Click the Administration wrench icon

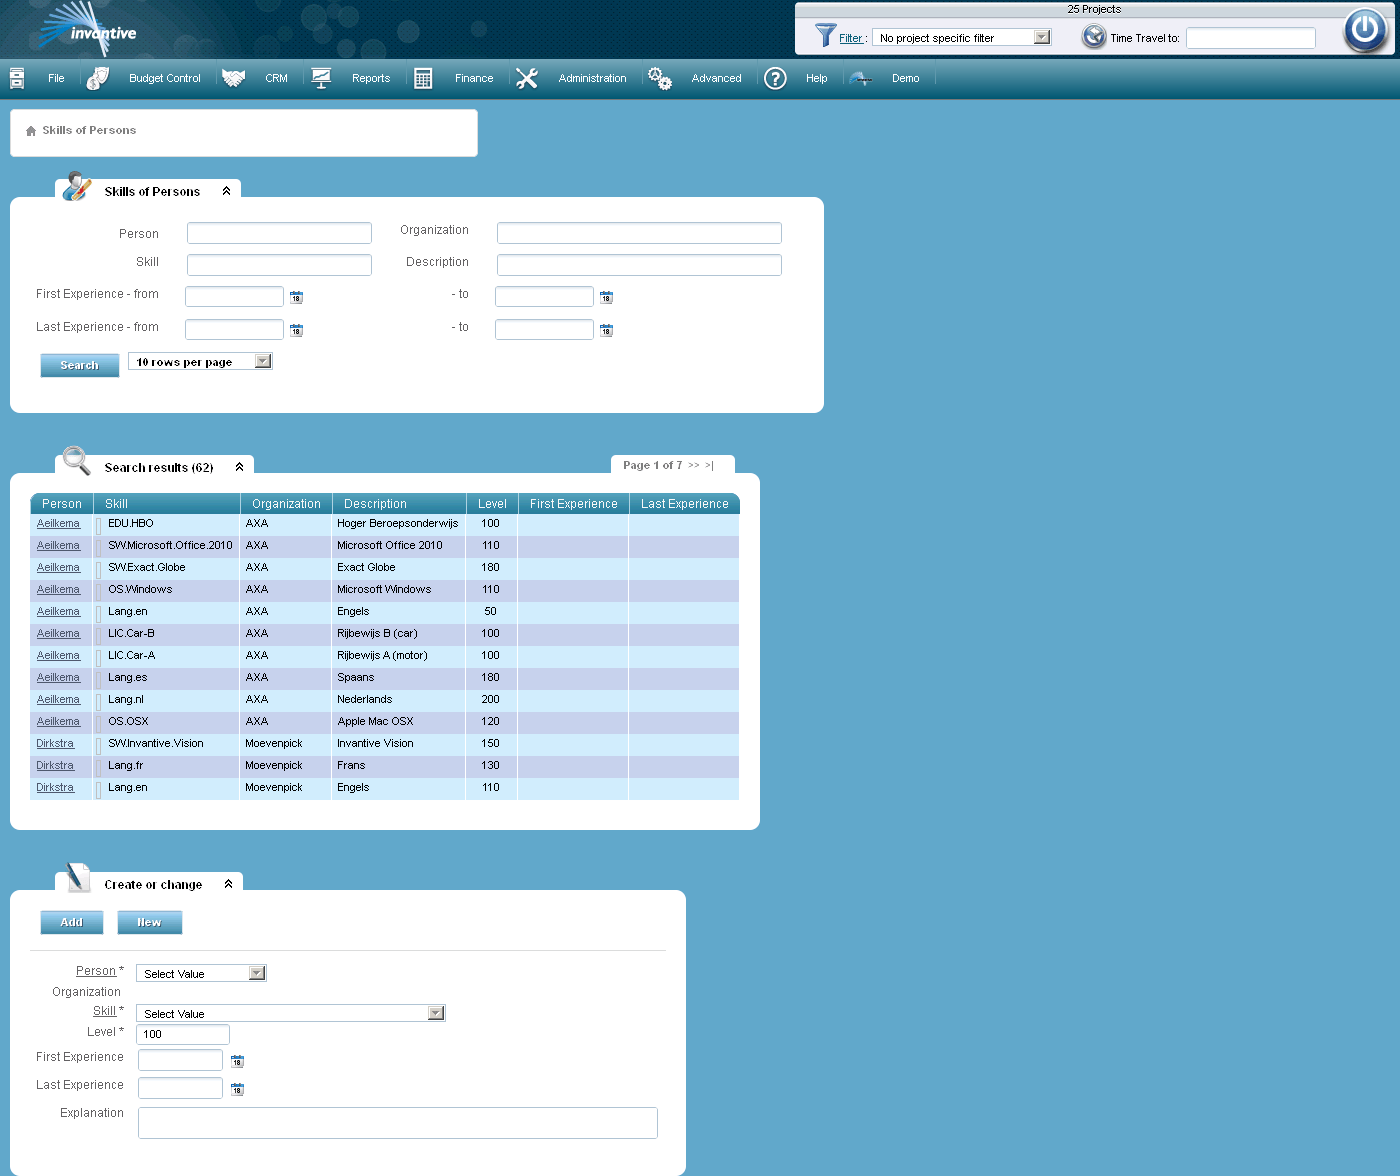click(x=527, y=78)
